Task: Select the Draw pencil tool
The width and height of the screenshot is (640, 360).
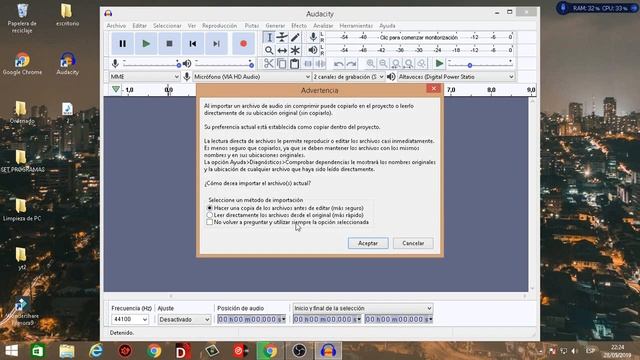Action: pyautogui.click(x=295, y=38)
